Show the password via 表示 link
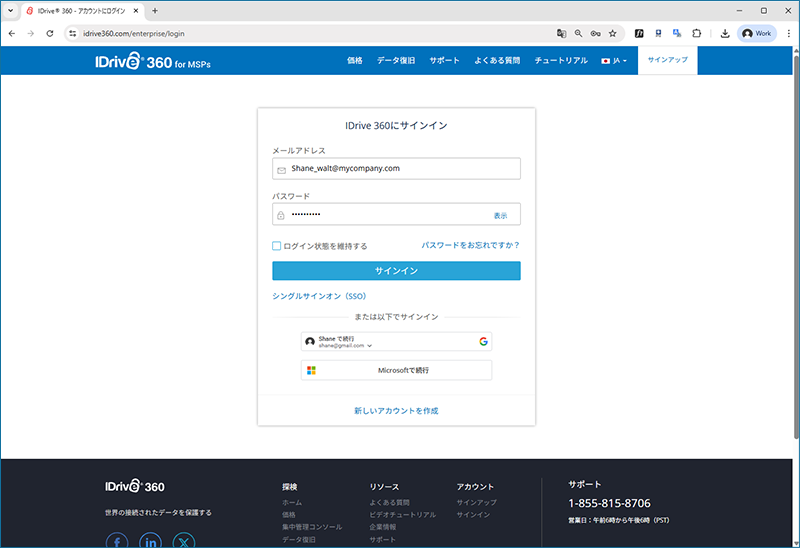This screenshot has width=800, height=548. point(501,216)
